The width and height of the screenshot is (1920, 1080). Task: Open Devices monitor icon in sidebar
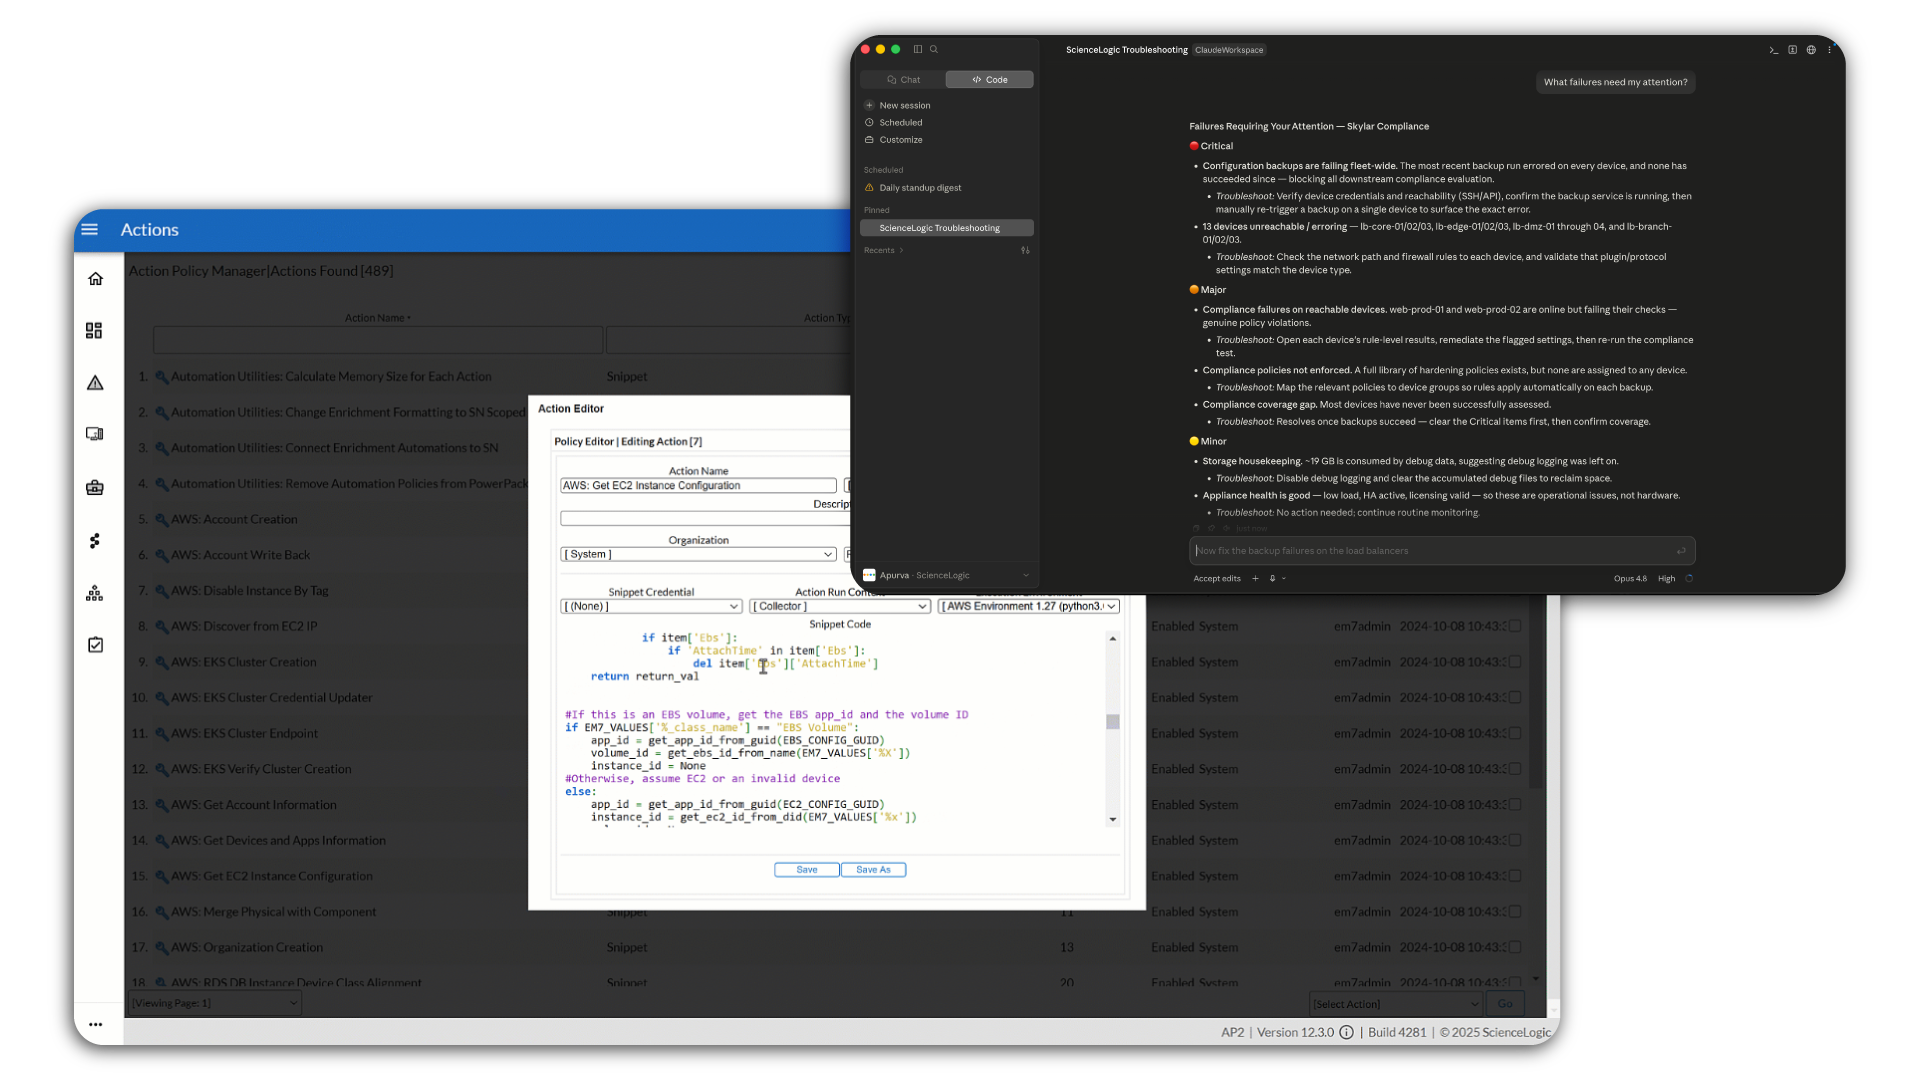(x=95, y=434)
